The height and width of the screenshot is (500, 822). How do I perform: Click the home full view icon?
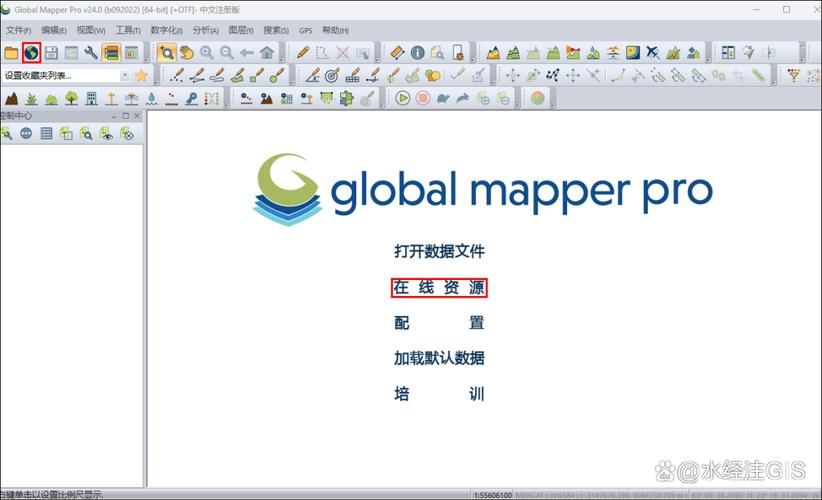[267, 52]
